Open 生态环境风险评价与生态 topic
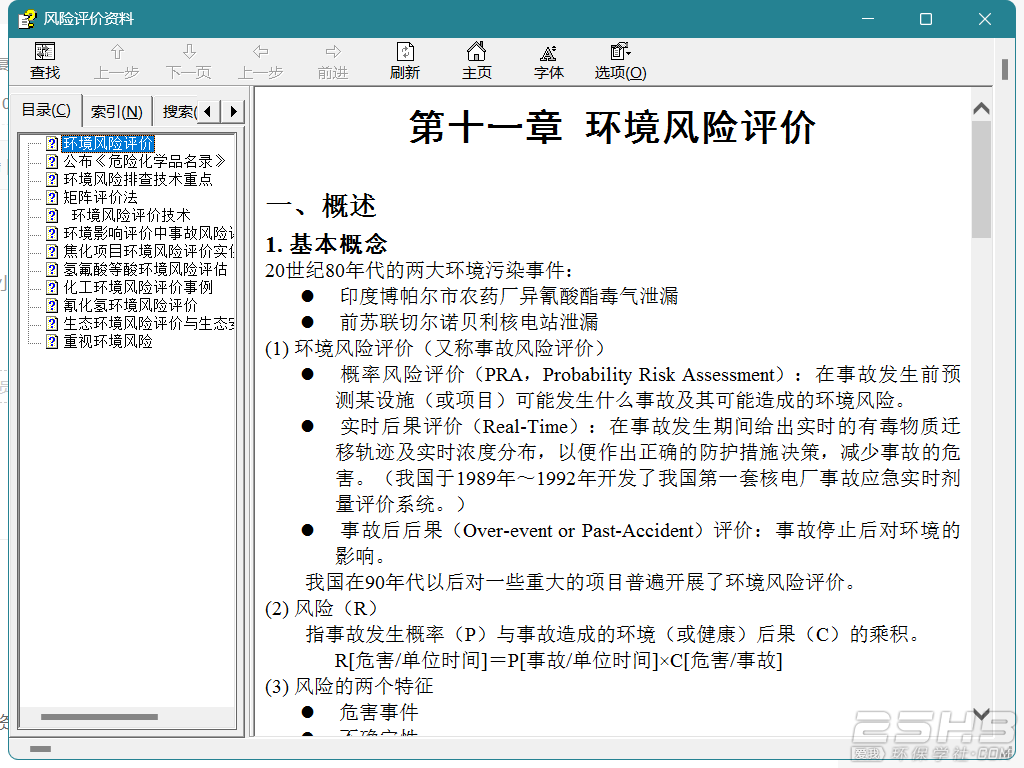This screenshot has width=1024, height=768. click(x=149, y=323)
